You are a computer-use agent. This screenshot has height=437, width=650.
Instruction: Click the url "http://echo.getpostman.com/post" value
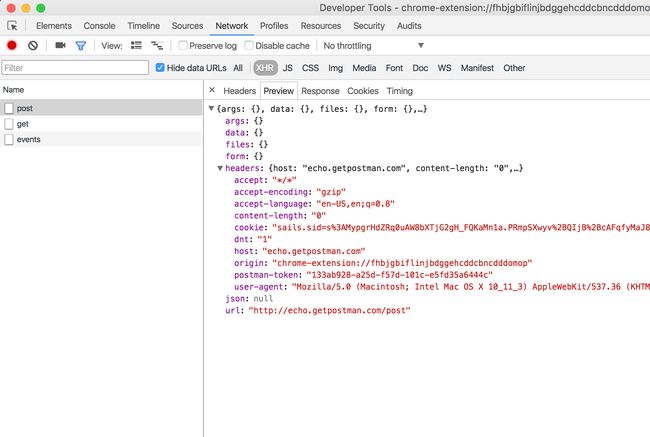[x=329, y=310]
